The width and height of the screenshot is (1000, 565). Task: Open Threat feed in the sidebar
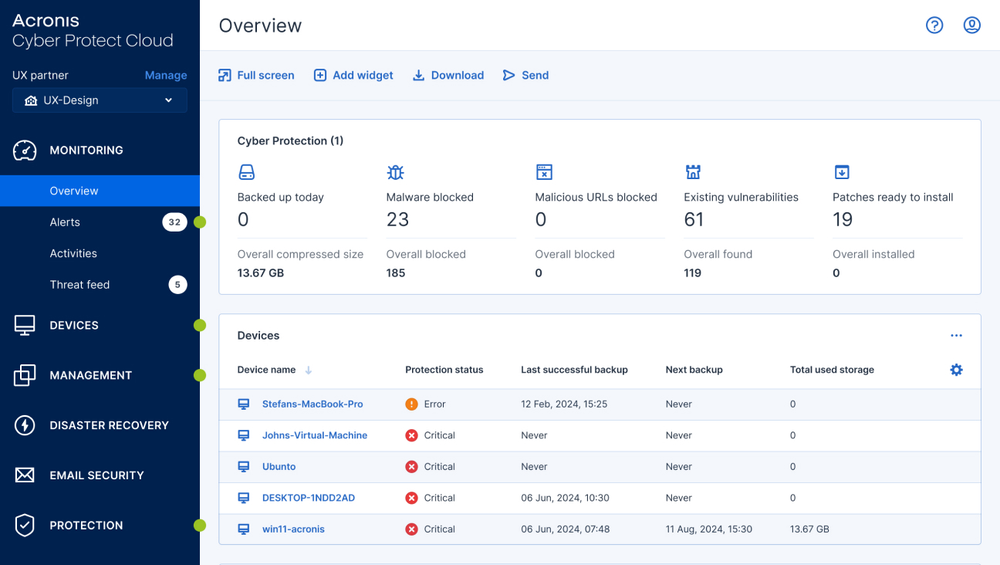point(80,285)
